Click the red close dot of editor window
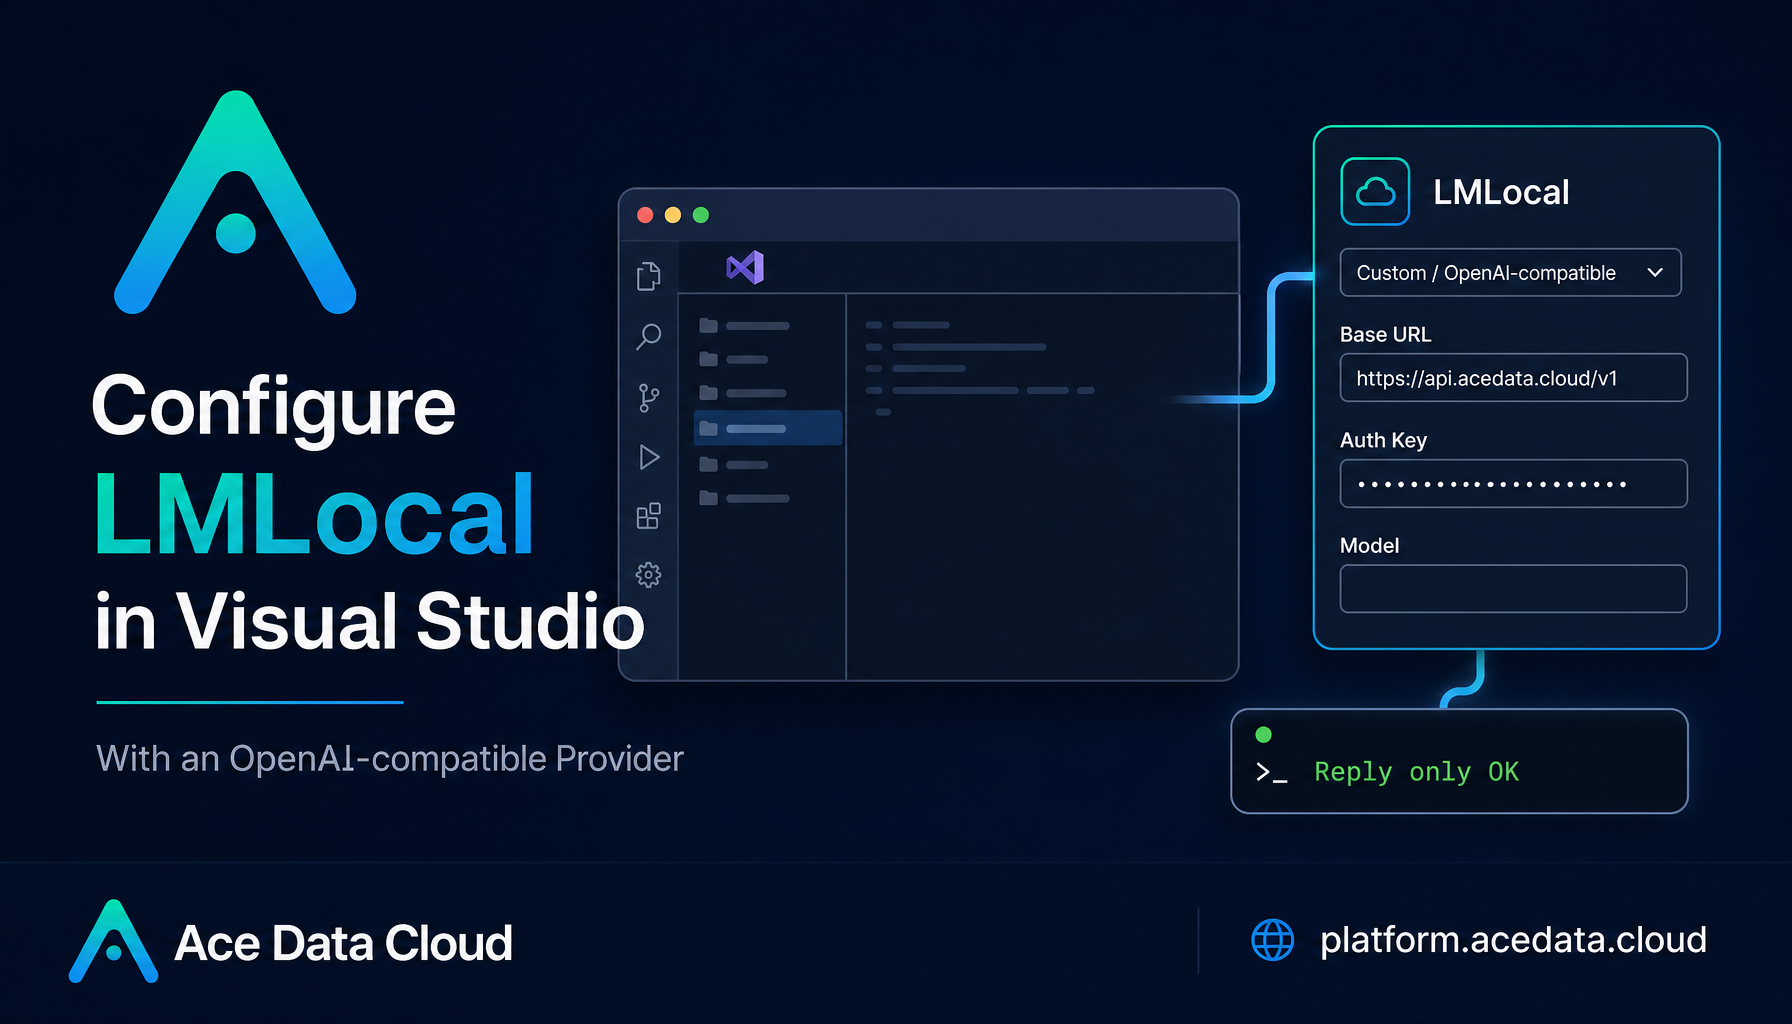Screen dimensions: 1792x1024 coord(645,215)
